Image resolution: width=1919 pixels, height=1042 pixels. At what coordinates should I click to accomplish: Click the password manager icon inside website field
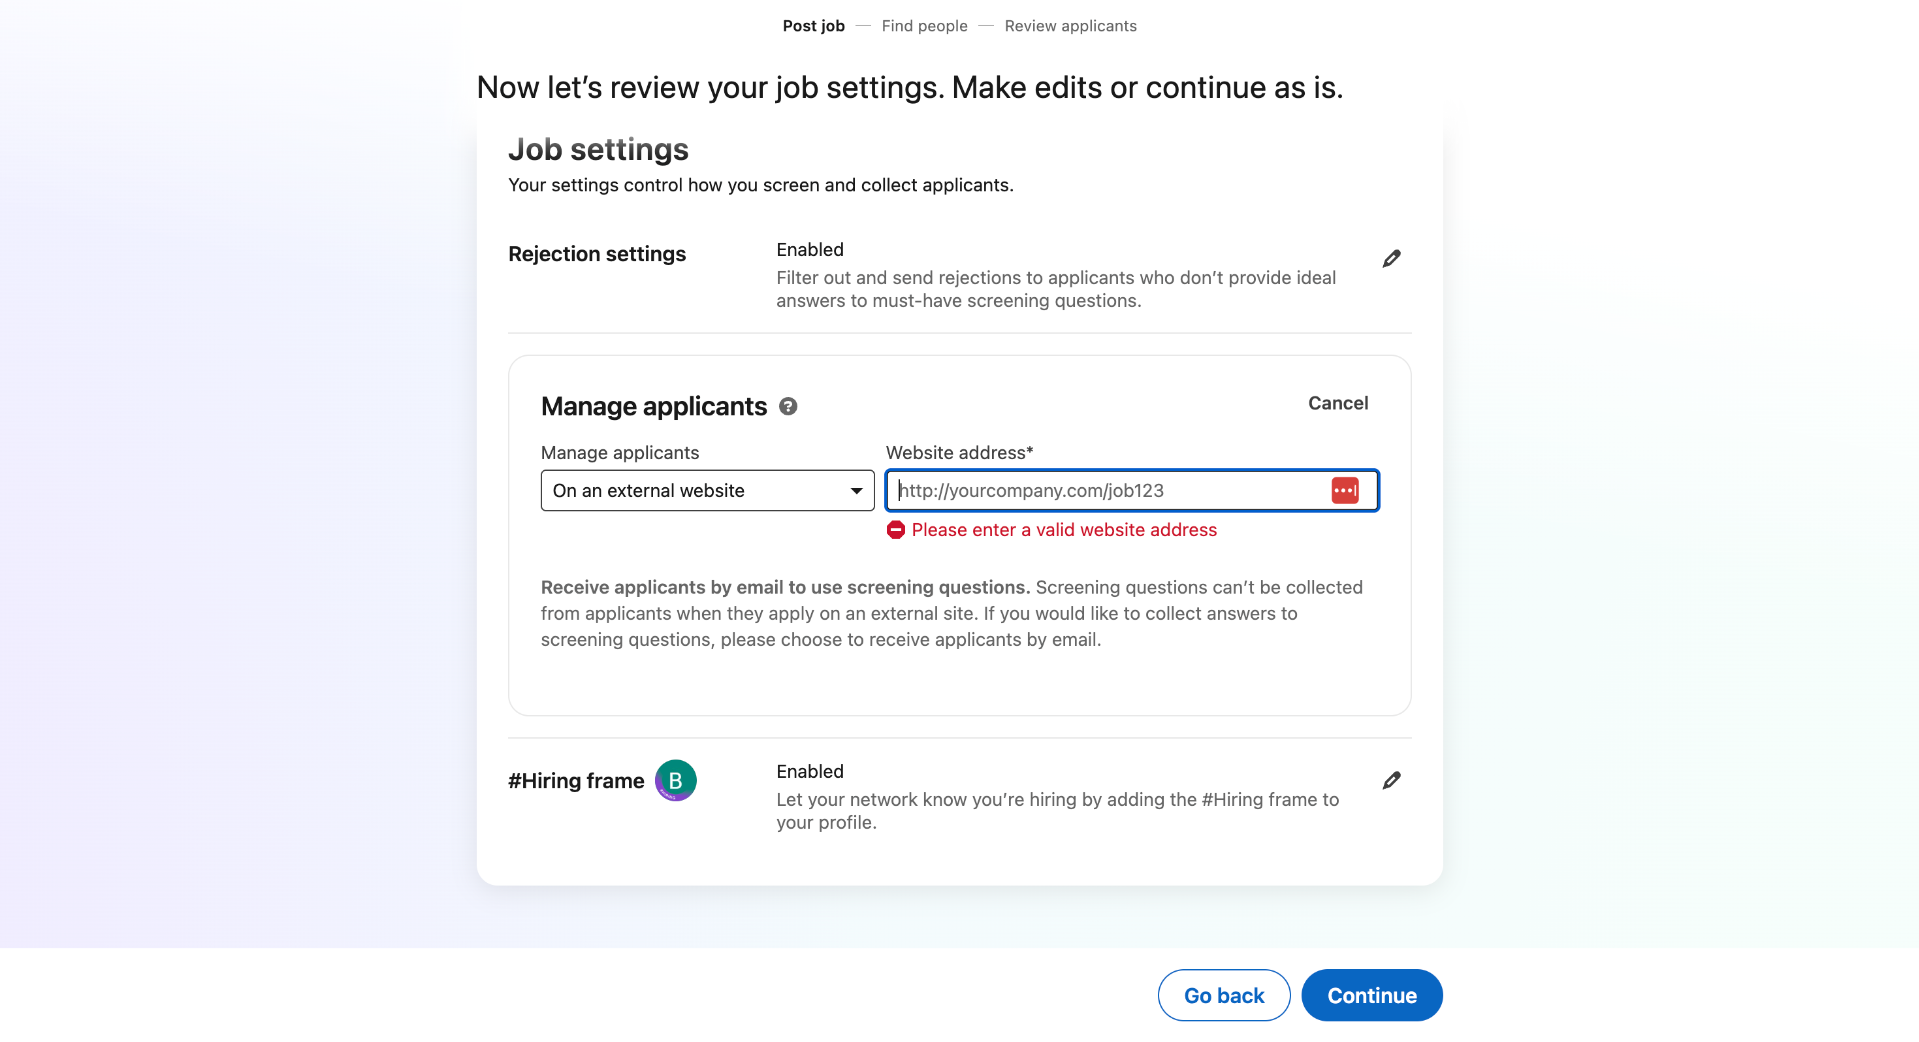click(x=1345, y=490)
